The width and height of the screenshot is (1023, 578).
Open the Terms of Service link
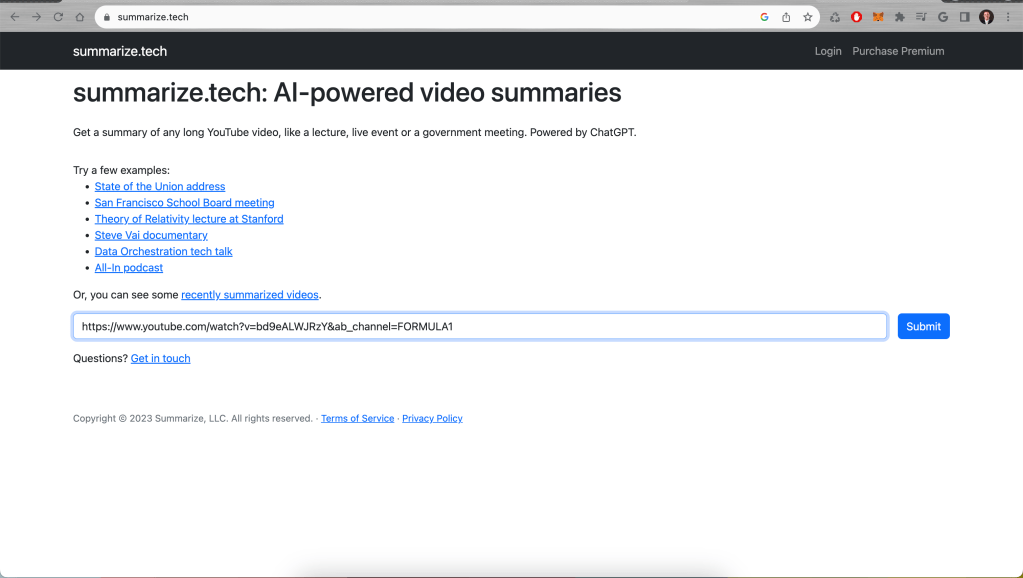coord(357,419)
